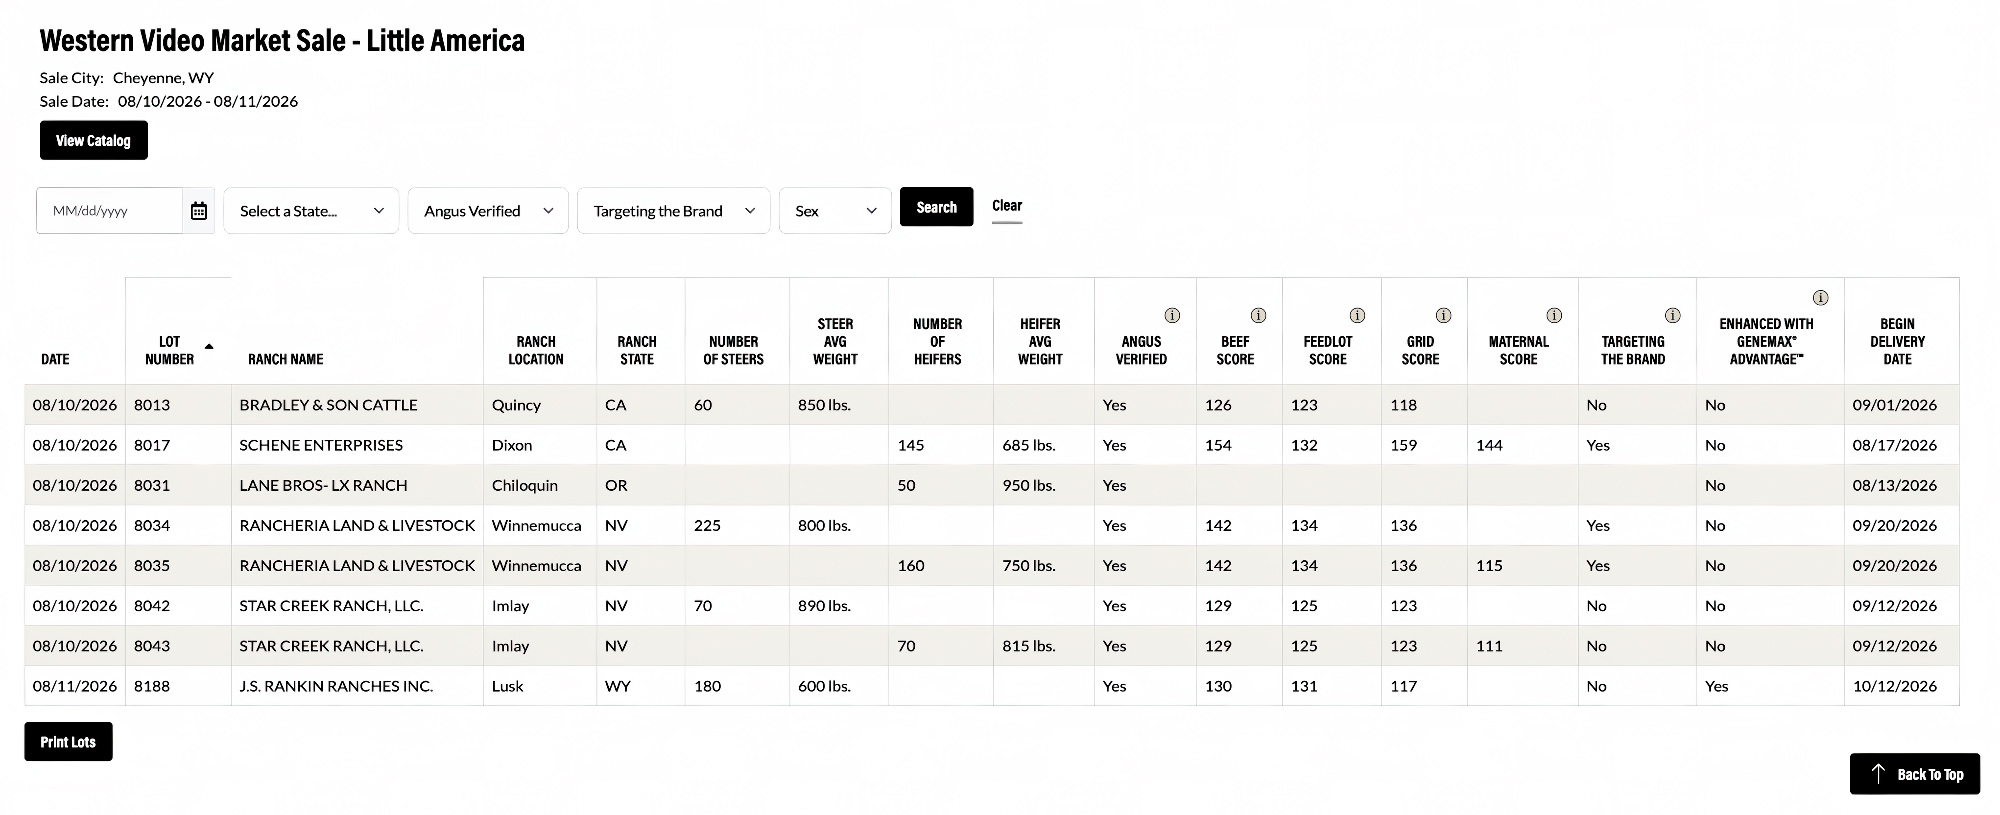Screen dimensions: 2000x815
Task: Expand the Angus Verified filter dropdown
Action: pyautogui.click(x=488, y=211)
